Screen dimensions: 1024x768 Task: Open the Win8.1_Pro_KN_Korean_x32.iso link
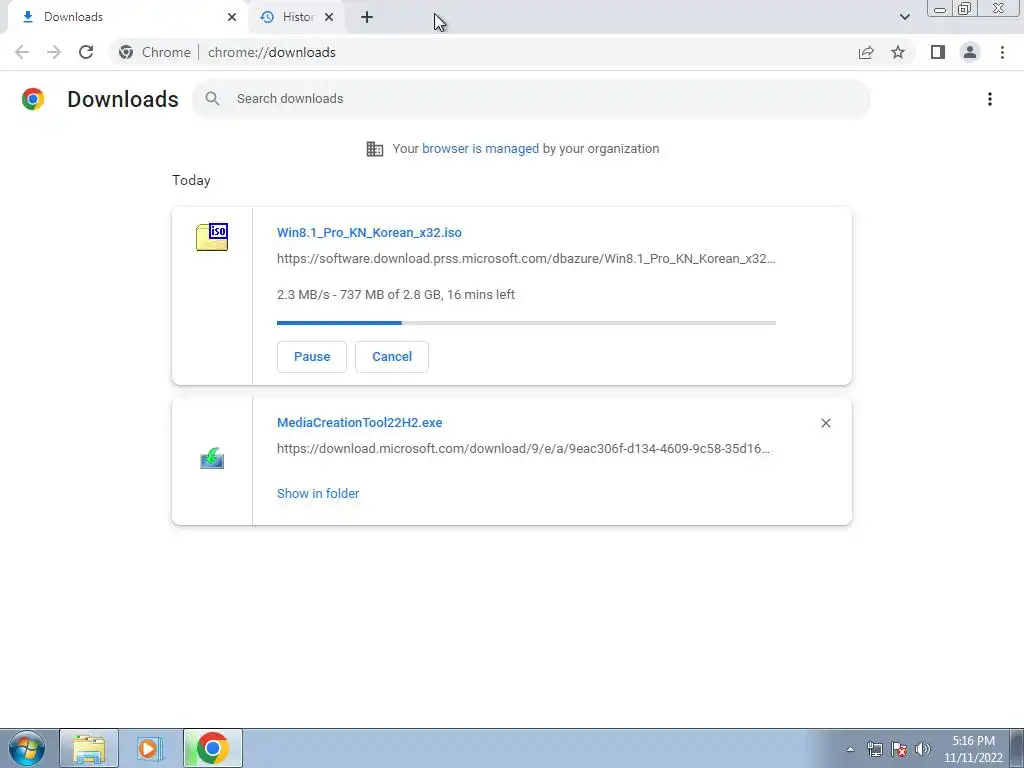tap(369, 232)
